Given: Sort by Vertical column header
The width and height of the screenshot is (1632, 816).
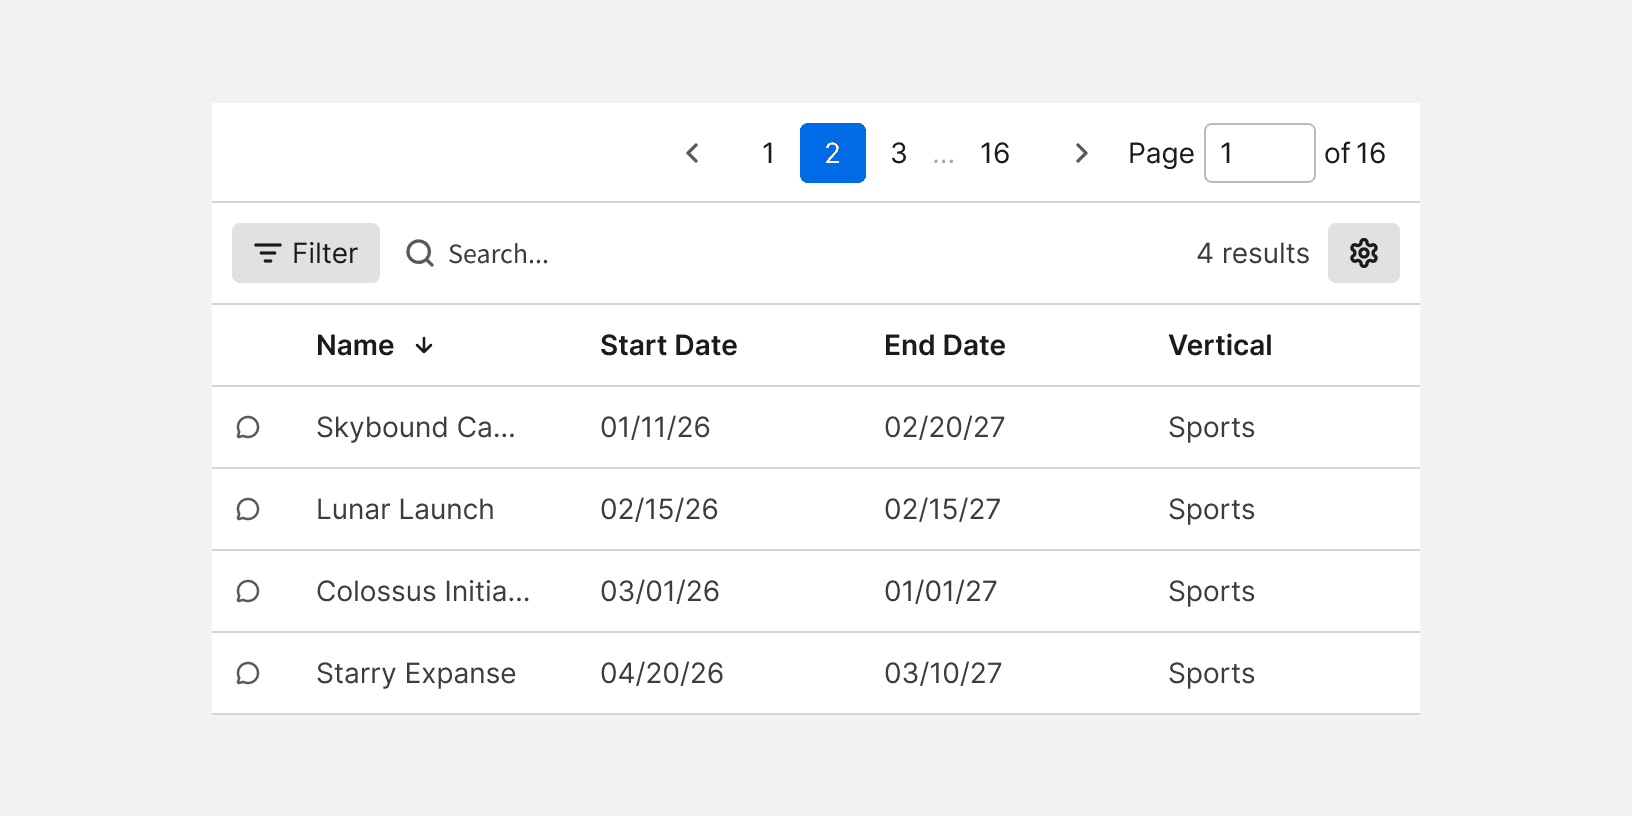Looking at the screenshot, I should pos(1219,346).
